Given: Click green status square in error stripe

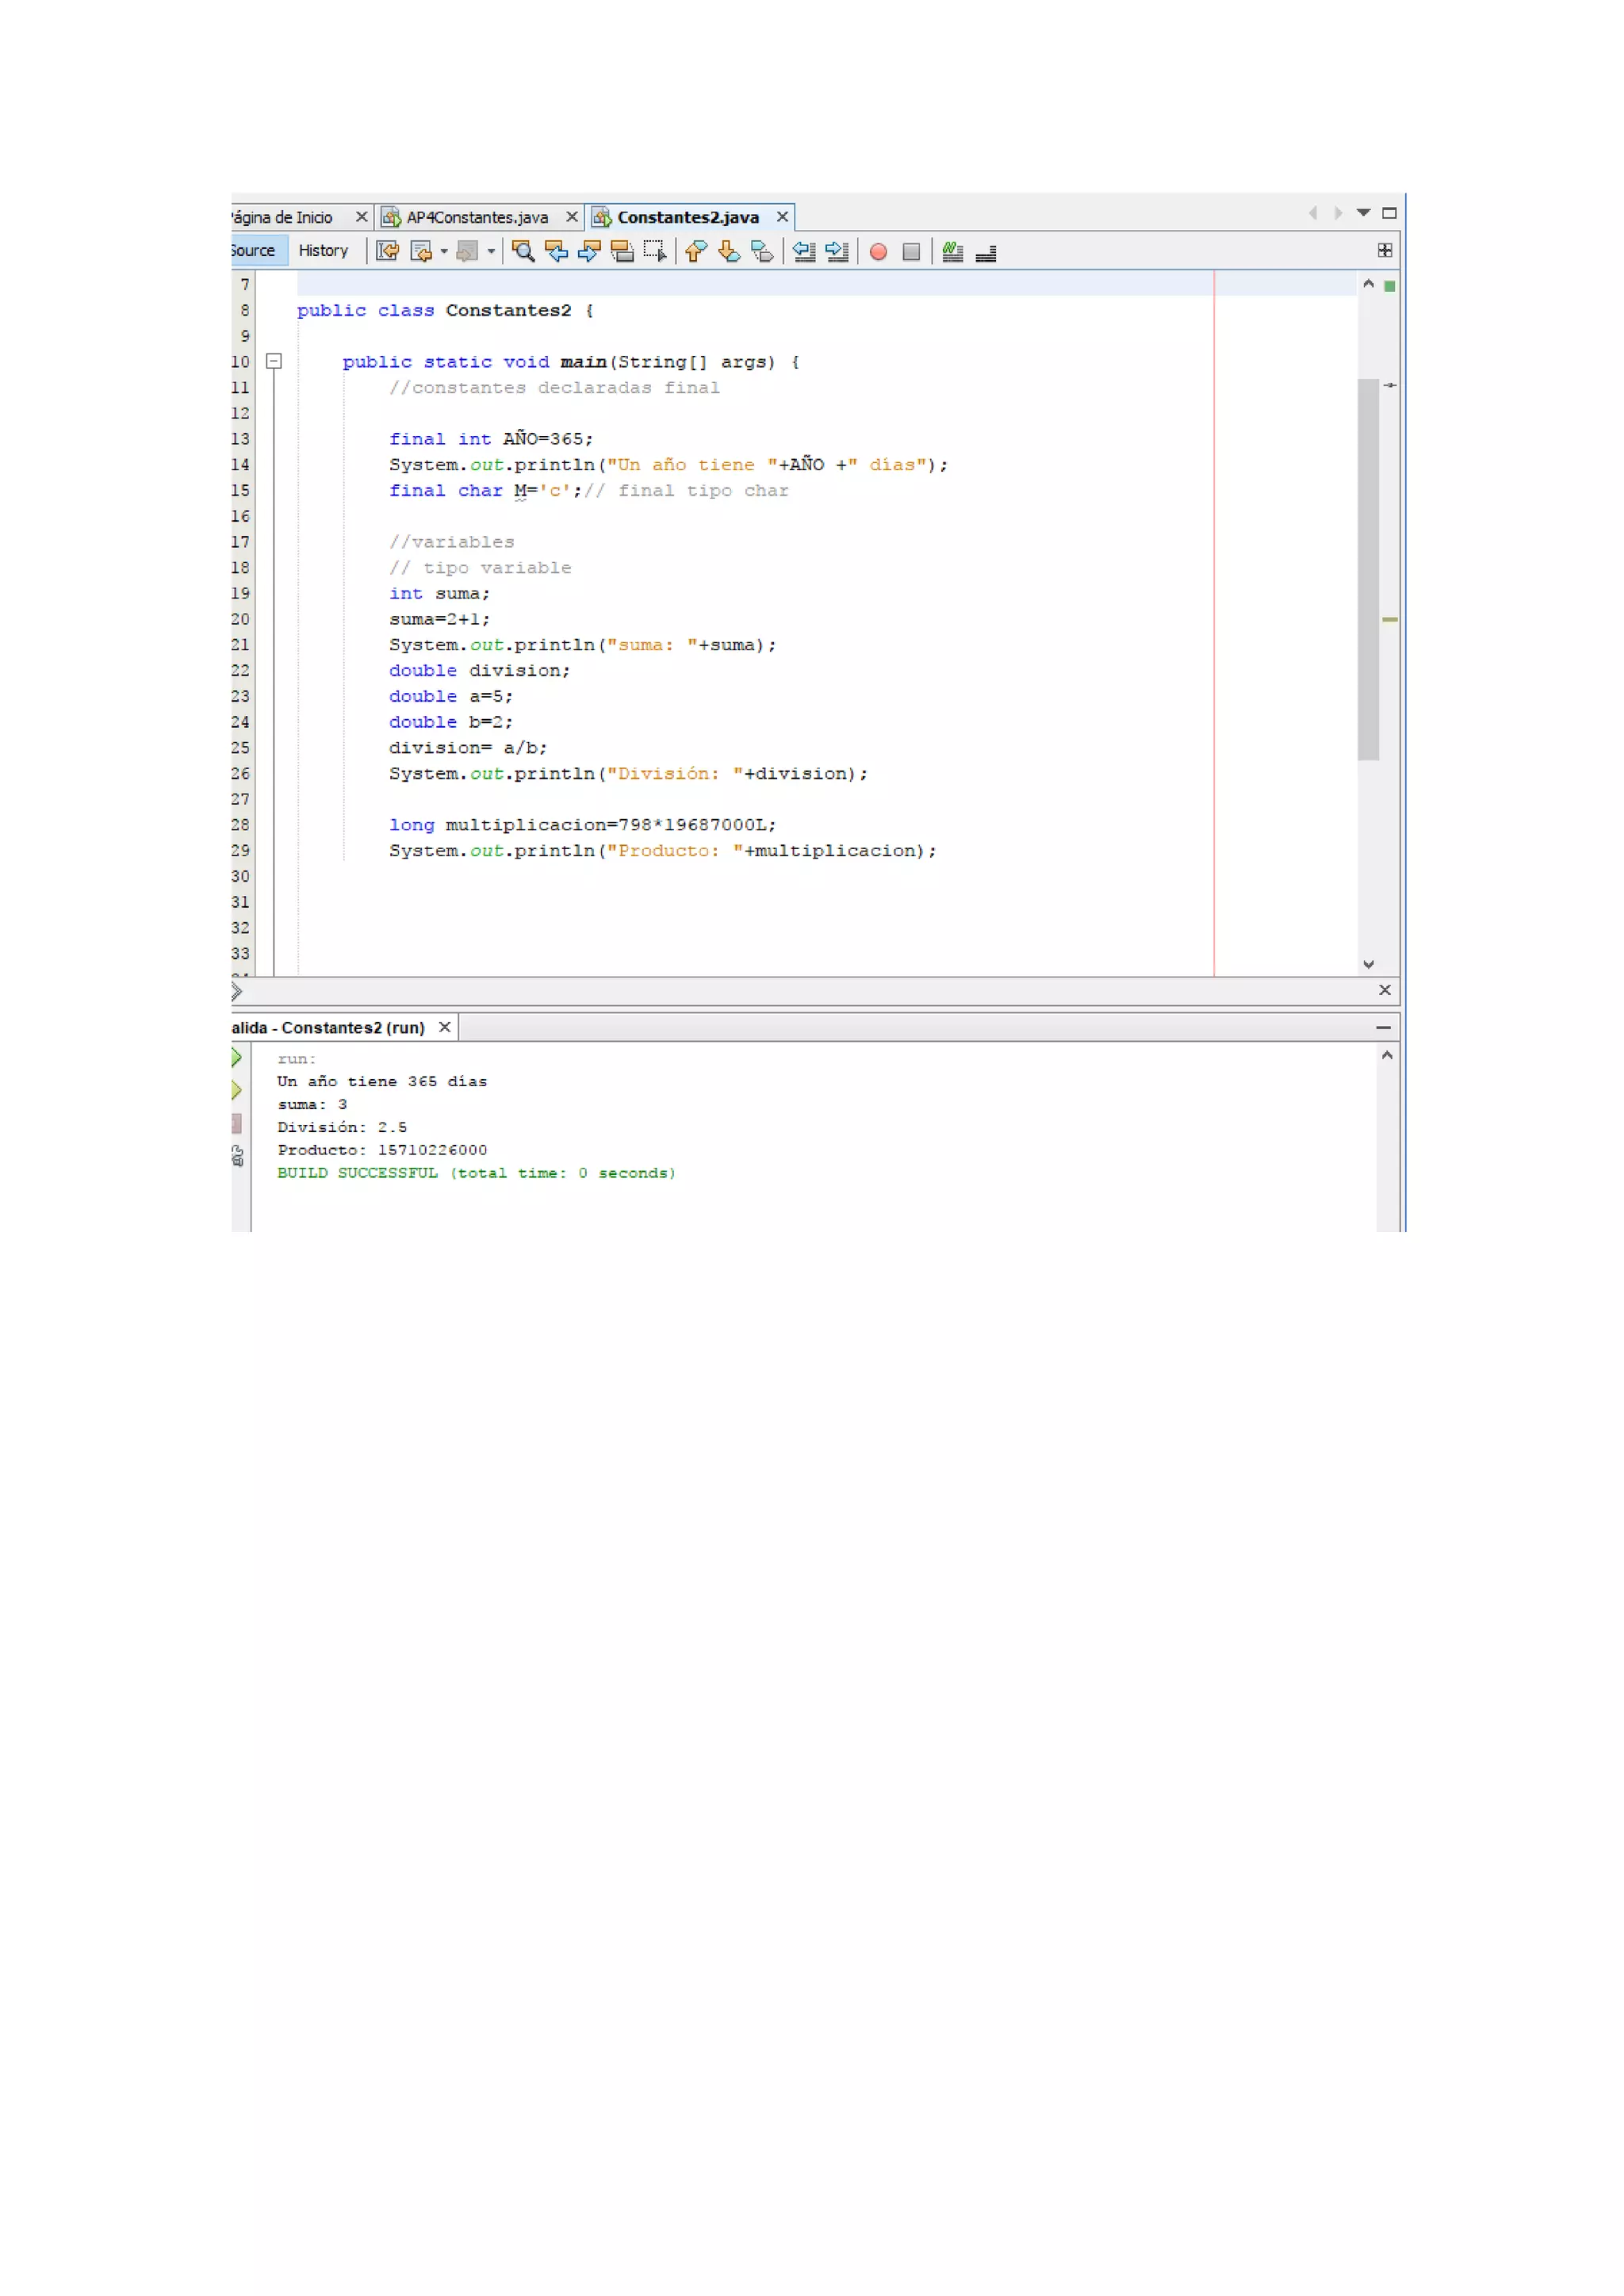Looking at the screenshot, I should coord(1389,286).
